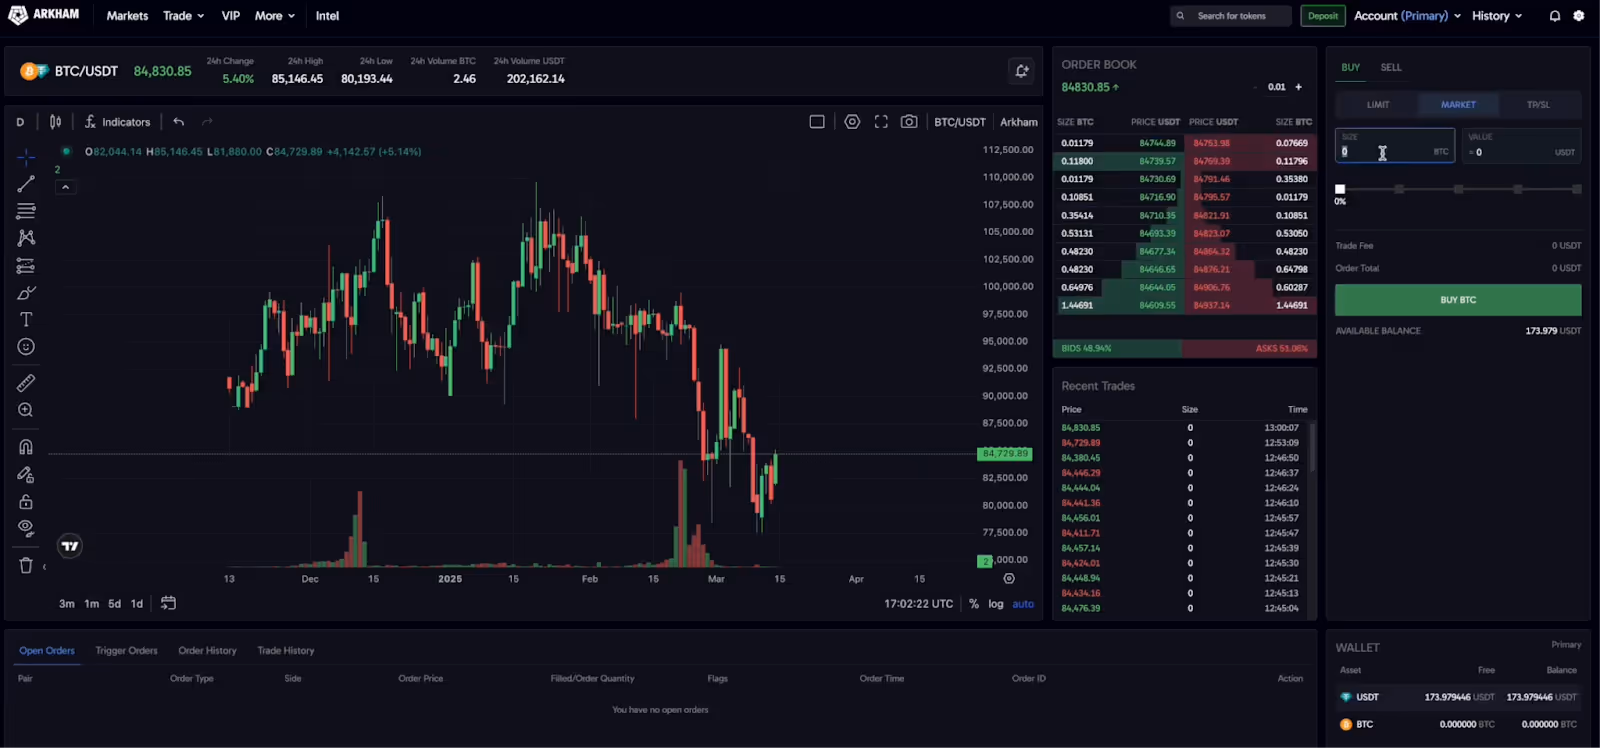Toggle lock all drawings

[26, 502]
